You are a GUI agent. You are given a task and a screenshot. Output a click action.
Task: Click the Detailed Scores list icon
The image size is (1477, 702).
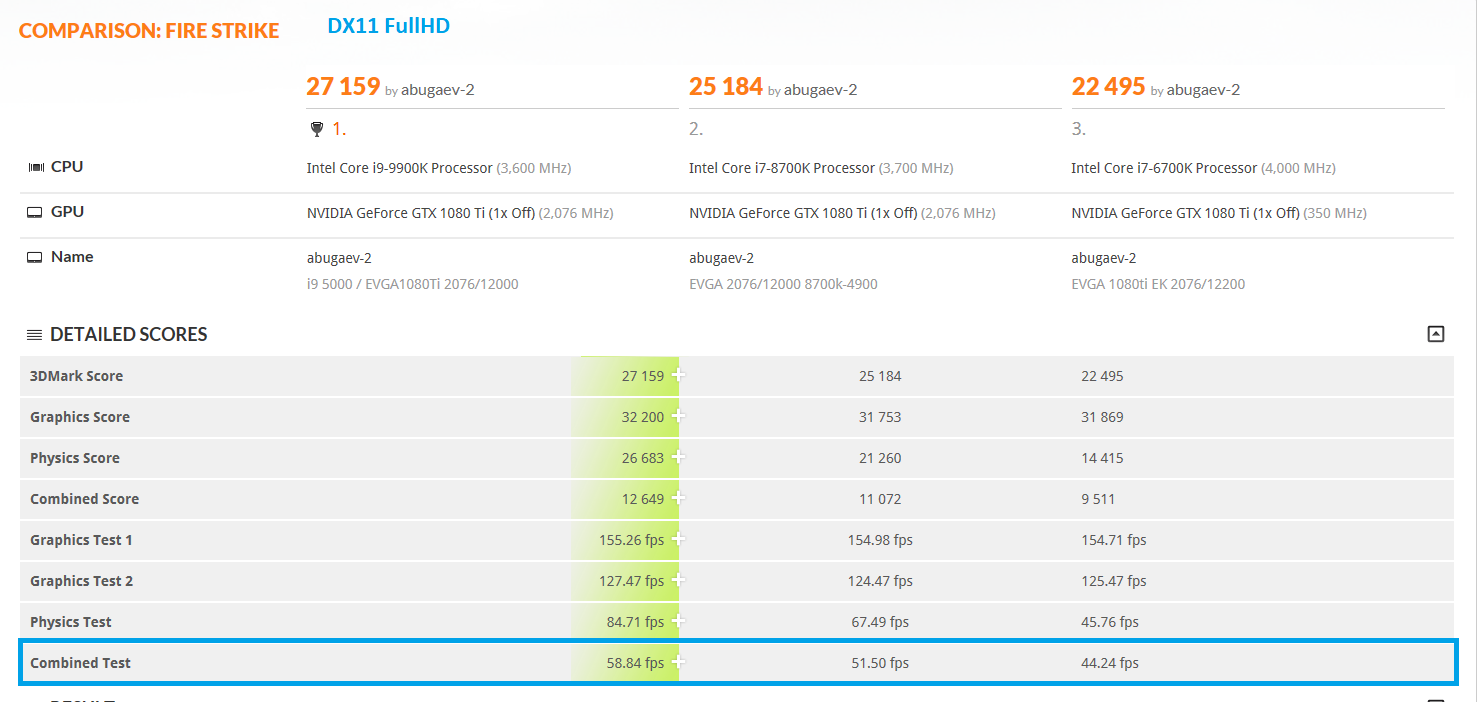pyautogui.click(x=35, y=335)
